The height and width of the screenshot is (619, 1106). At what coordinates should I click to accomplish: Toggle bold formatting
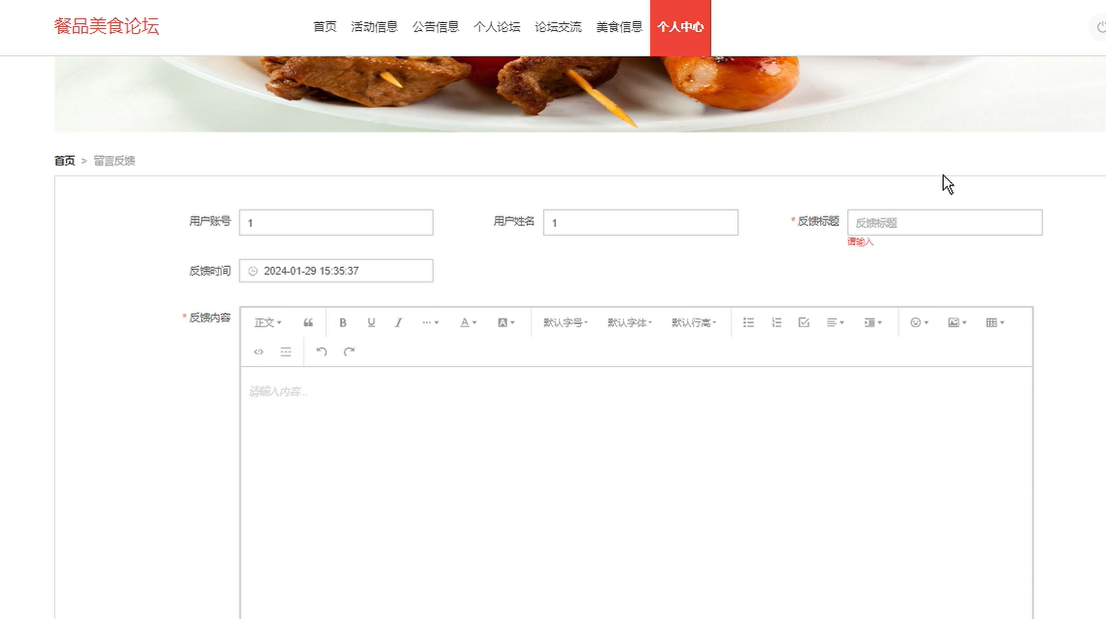coord(343,322)
